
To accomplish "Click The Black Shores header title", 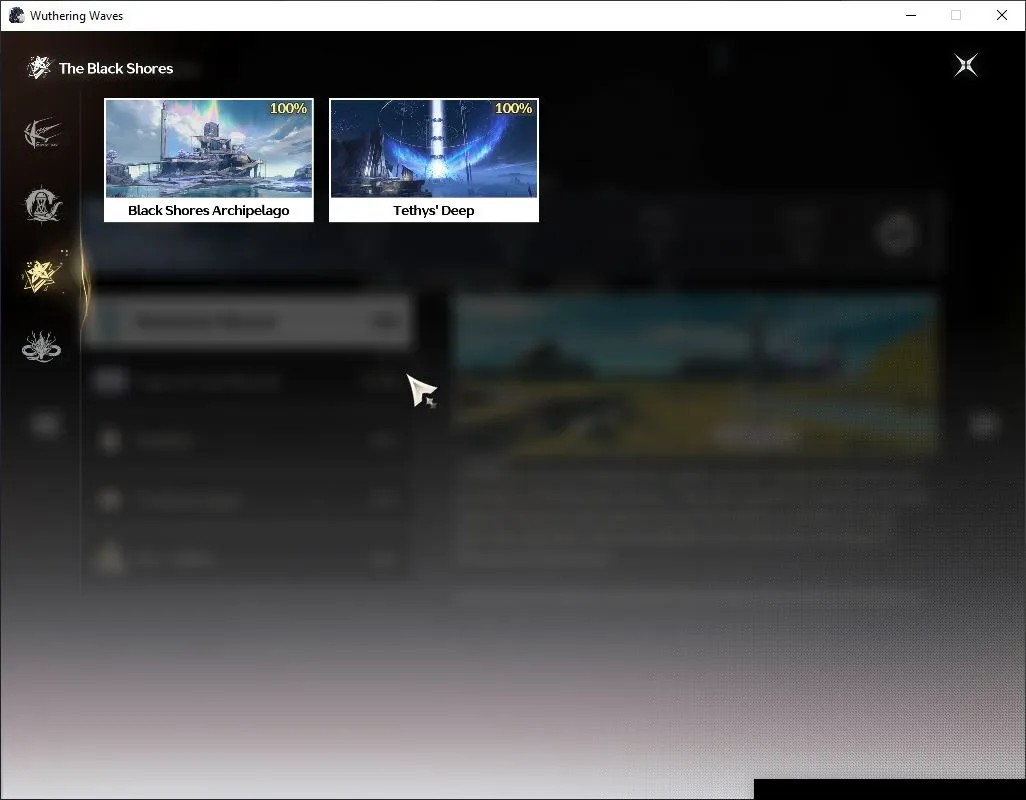I will tap(116, 69).
